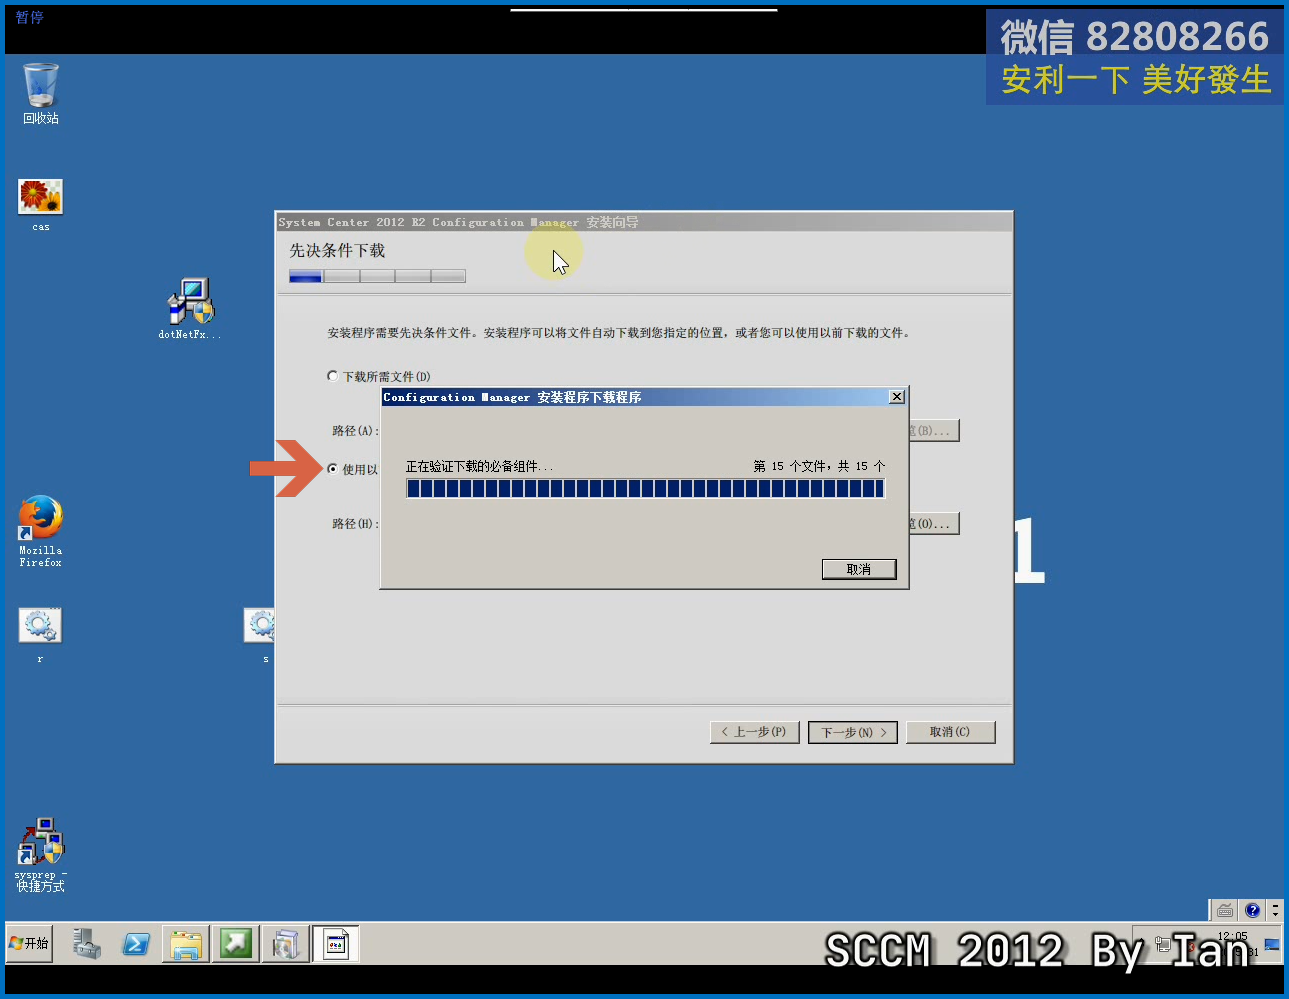The image size is (1289, 999).
Task: Click the Start button in taskbar
Action: point(29,943)
